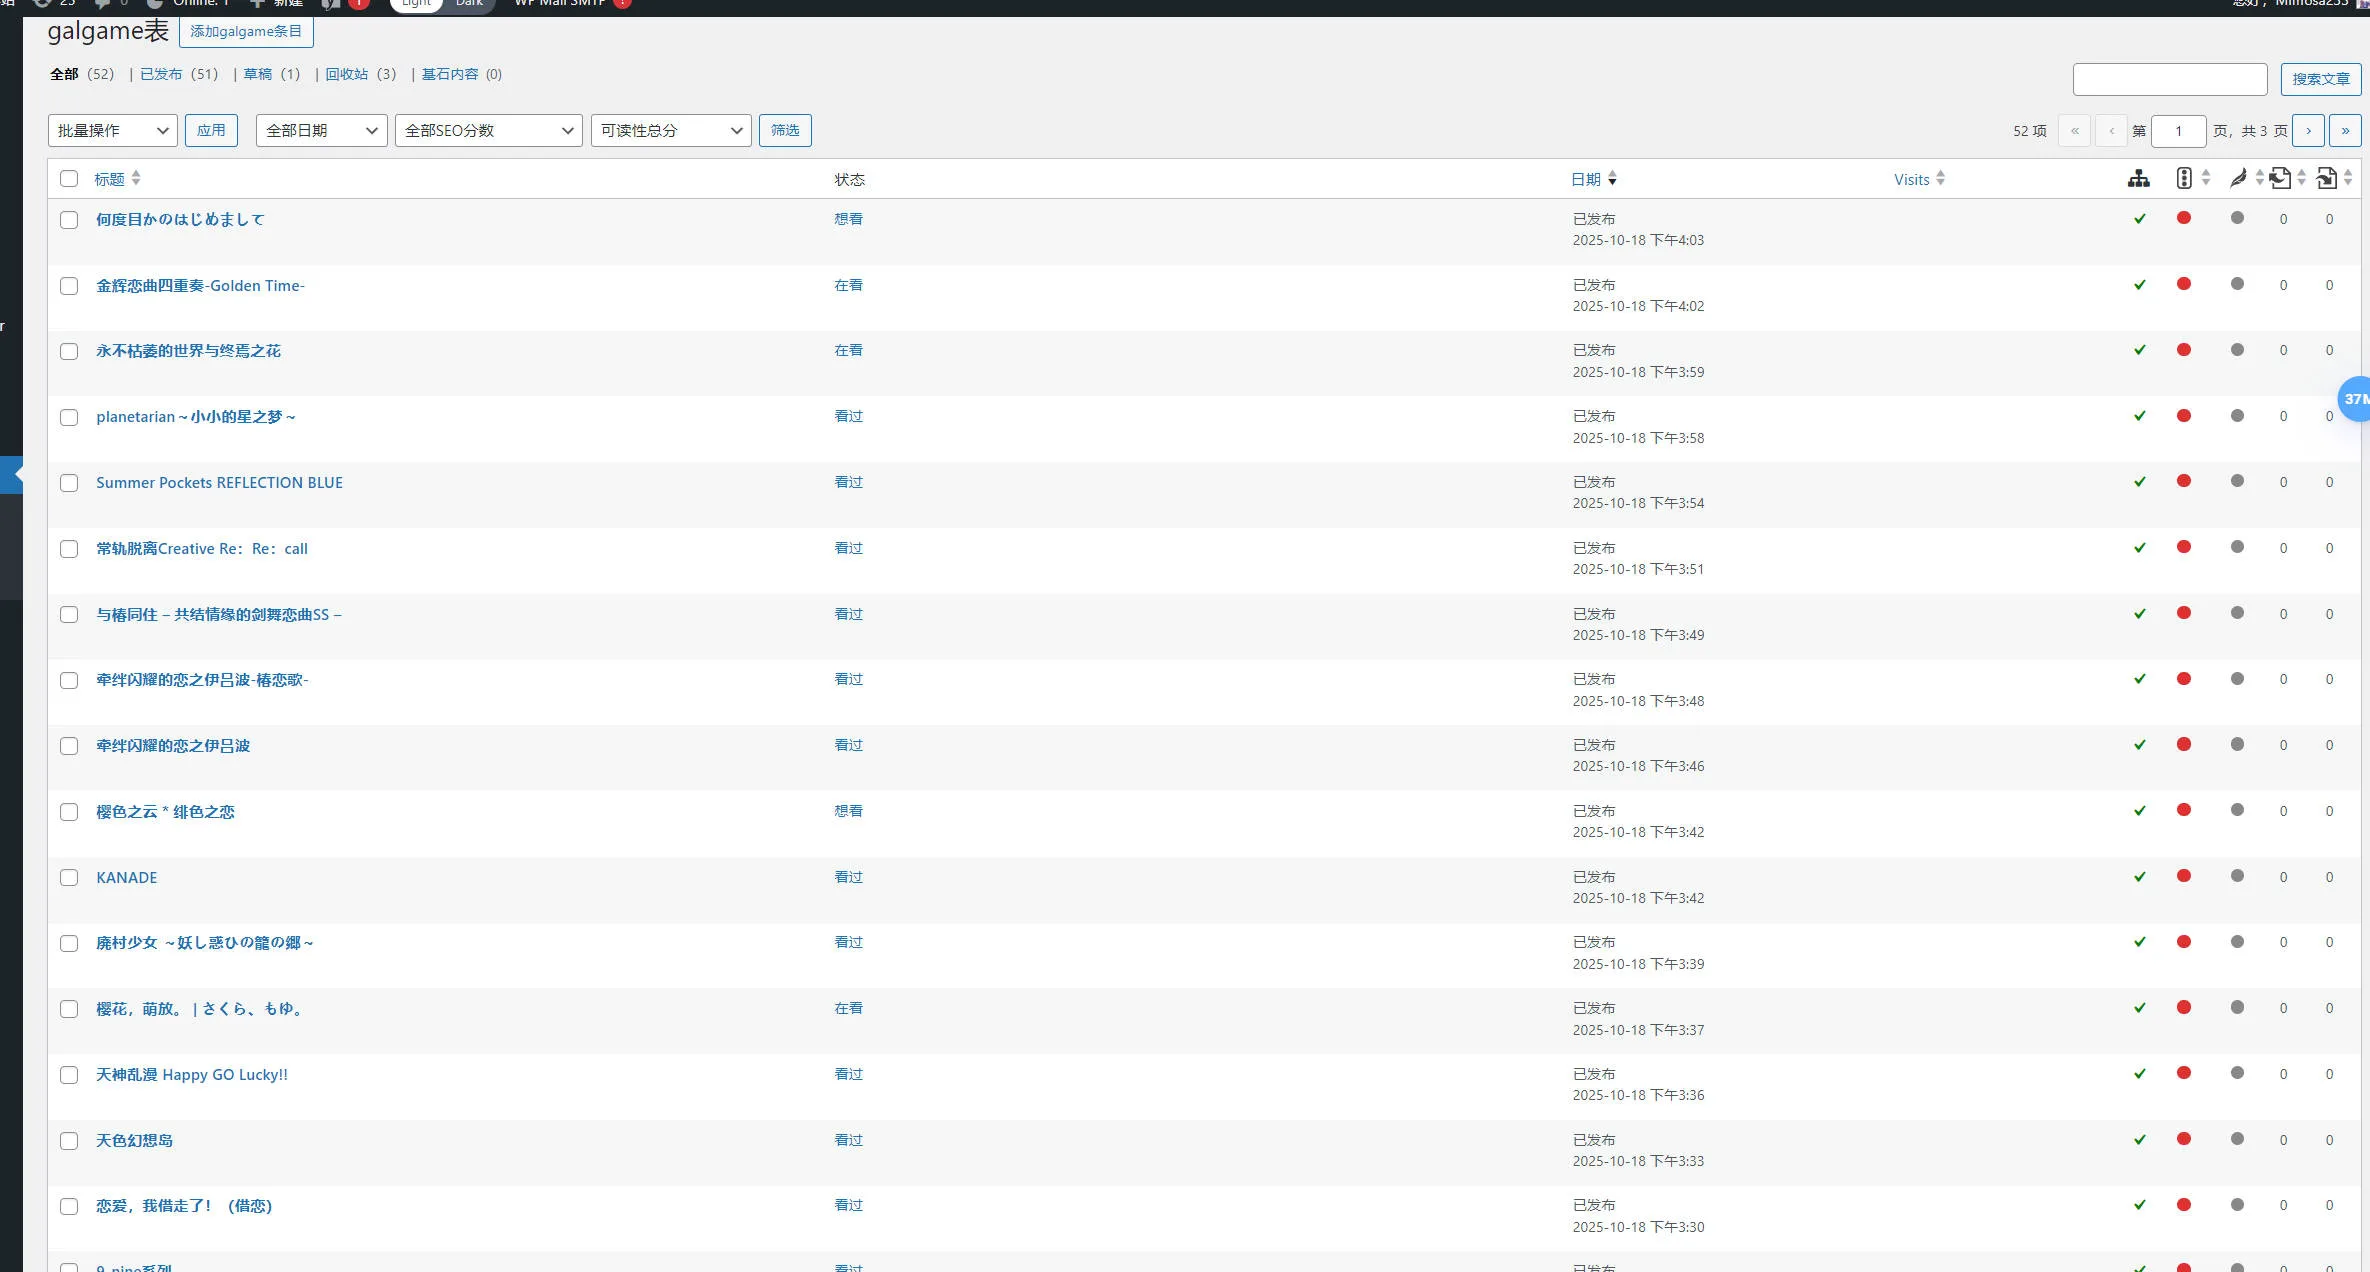The image size is (2370, 1272).
Task: Jump to last page double-arrow
Action: pos(2345,131)
